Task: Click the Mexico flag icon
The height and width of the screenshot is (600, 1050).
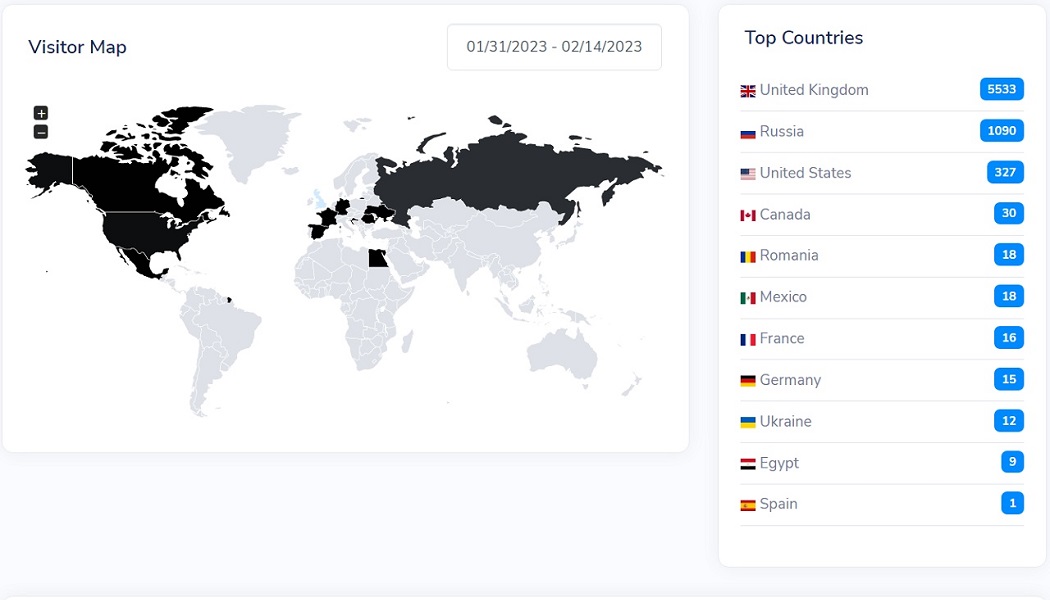Action: click(x=748, y=298)
